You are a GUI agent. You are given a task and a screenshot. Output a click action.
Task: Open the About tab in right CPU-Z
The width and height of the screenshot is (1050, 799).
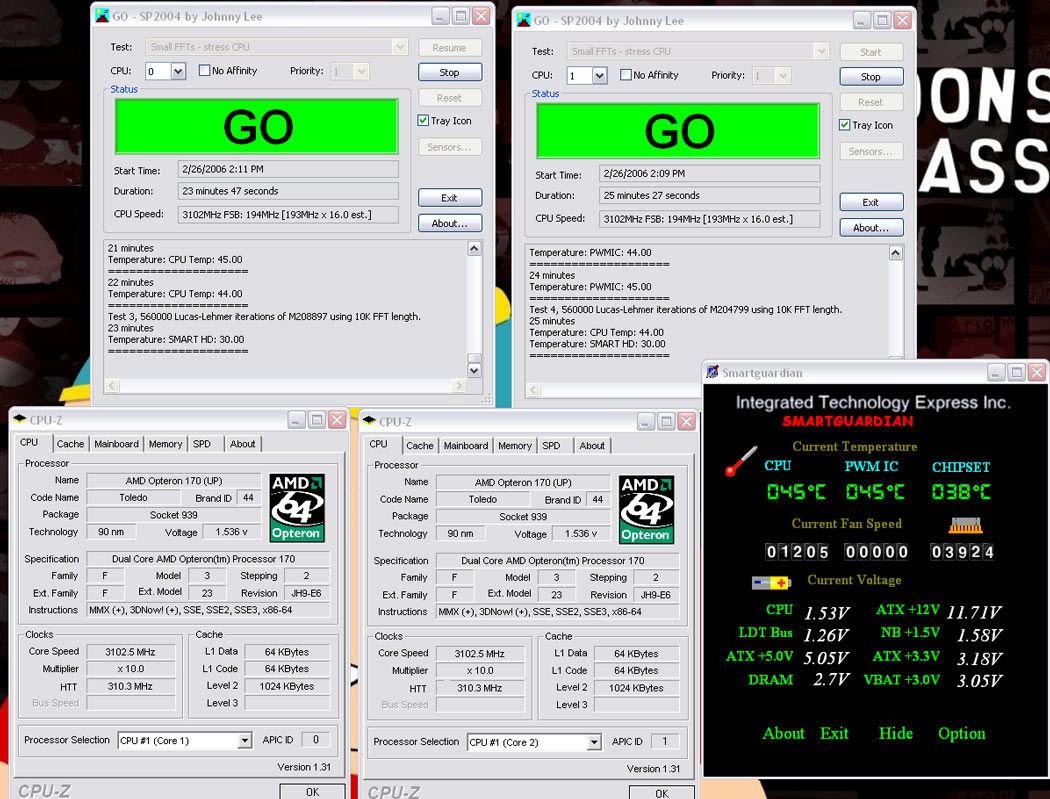point(592,445)
